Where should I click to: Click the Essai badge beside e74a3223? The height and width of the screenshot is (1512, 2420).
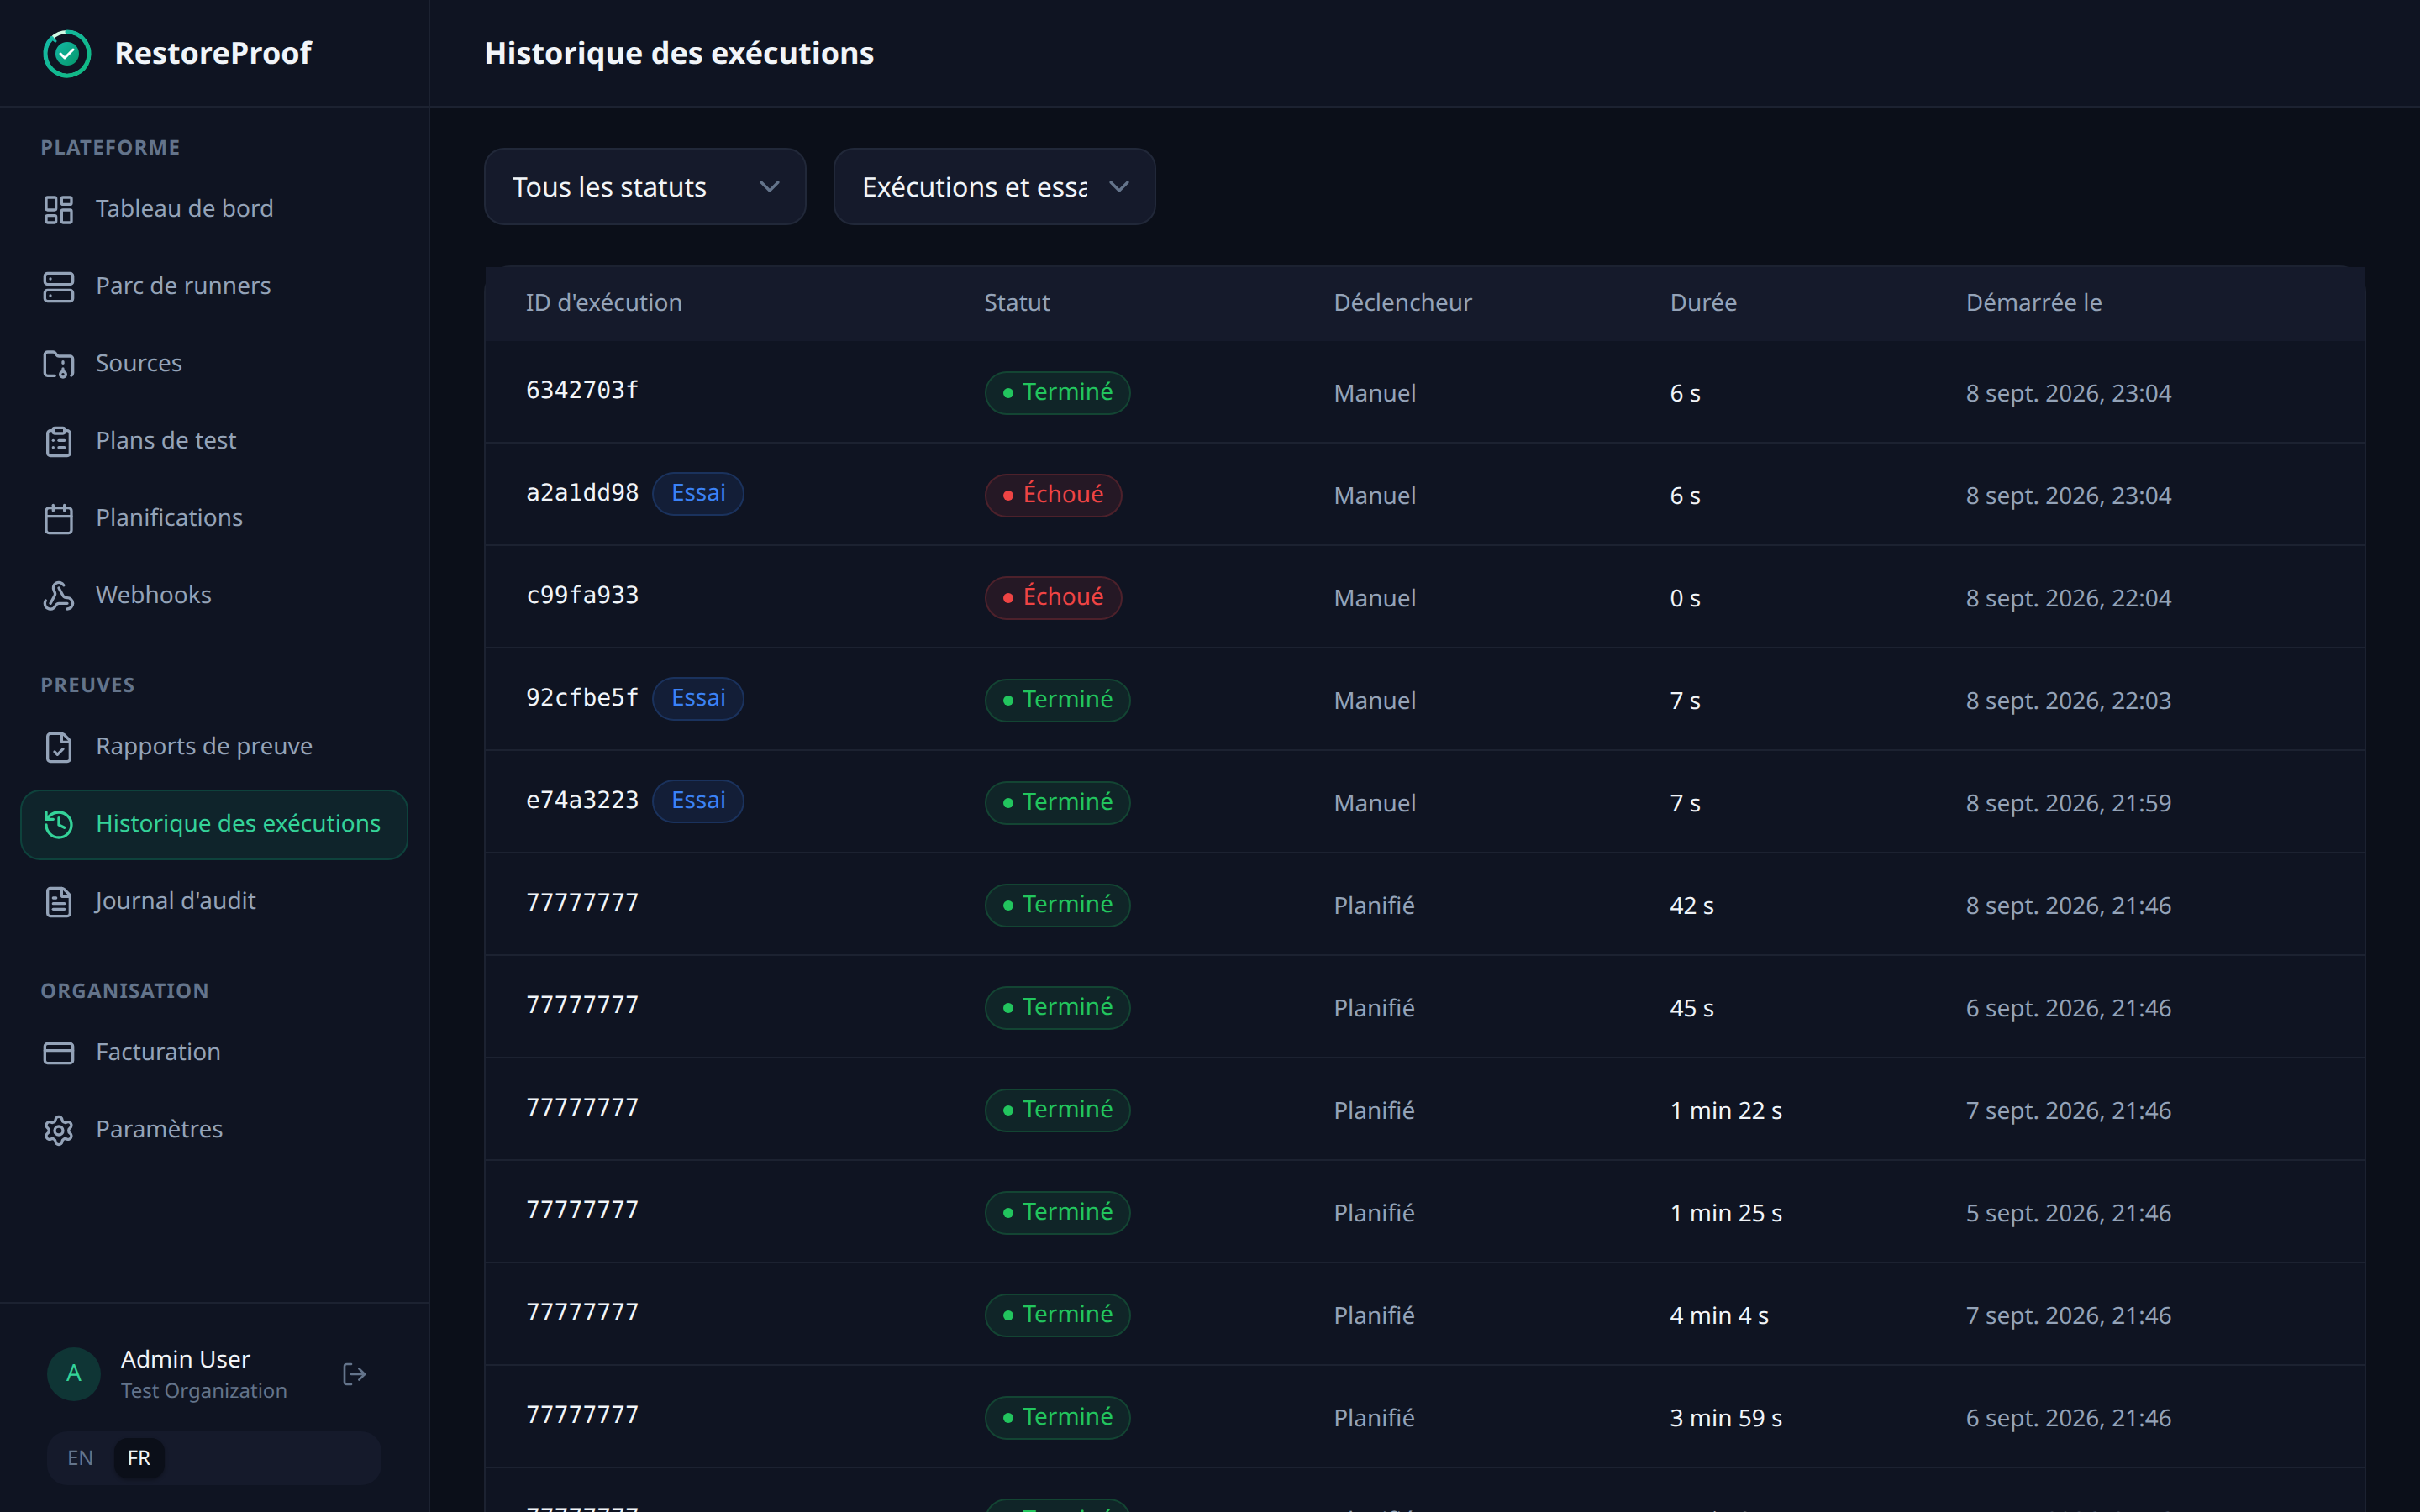698,801
